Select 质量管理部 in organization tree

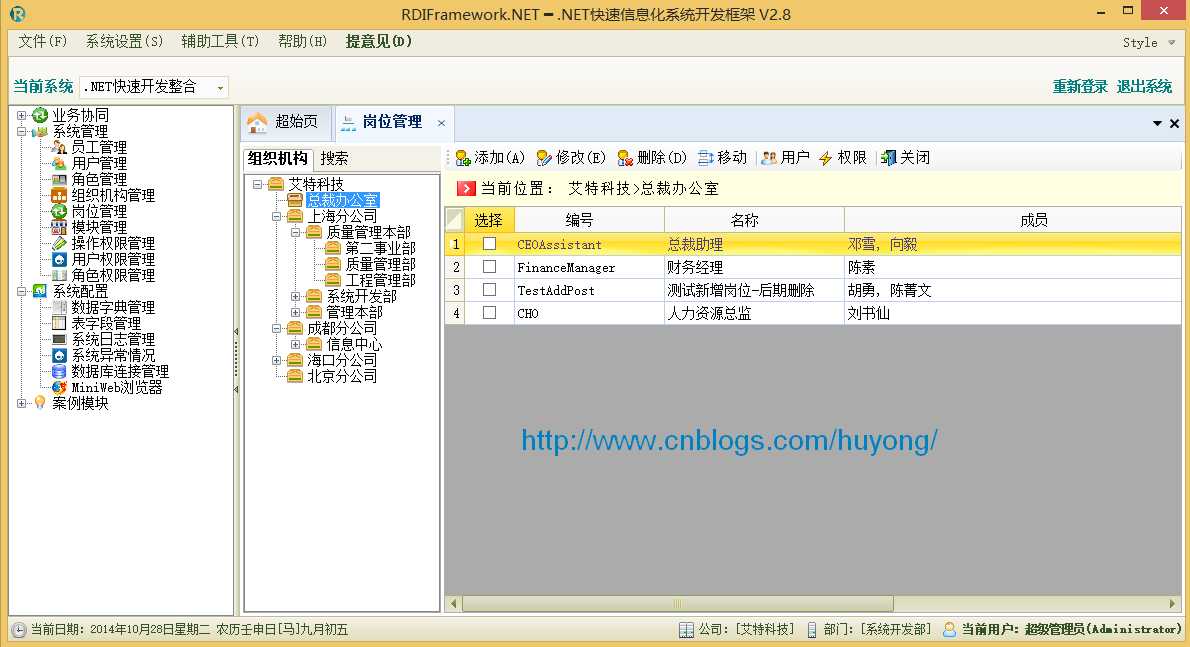pyautogui.click(x=380, y=264)
